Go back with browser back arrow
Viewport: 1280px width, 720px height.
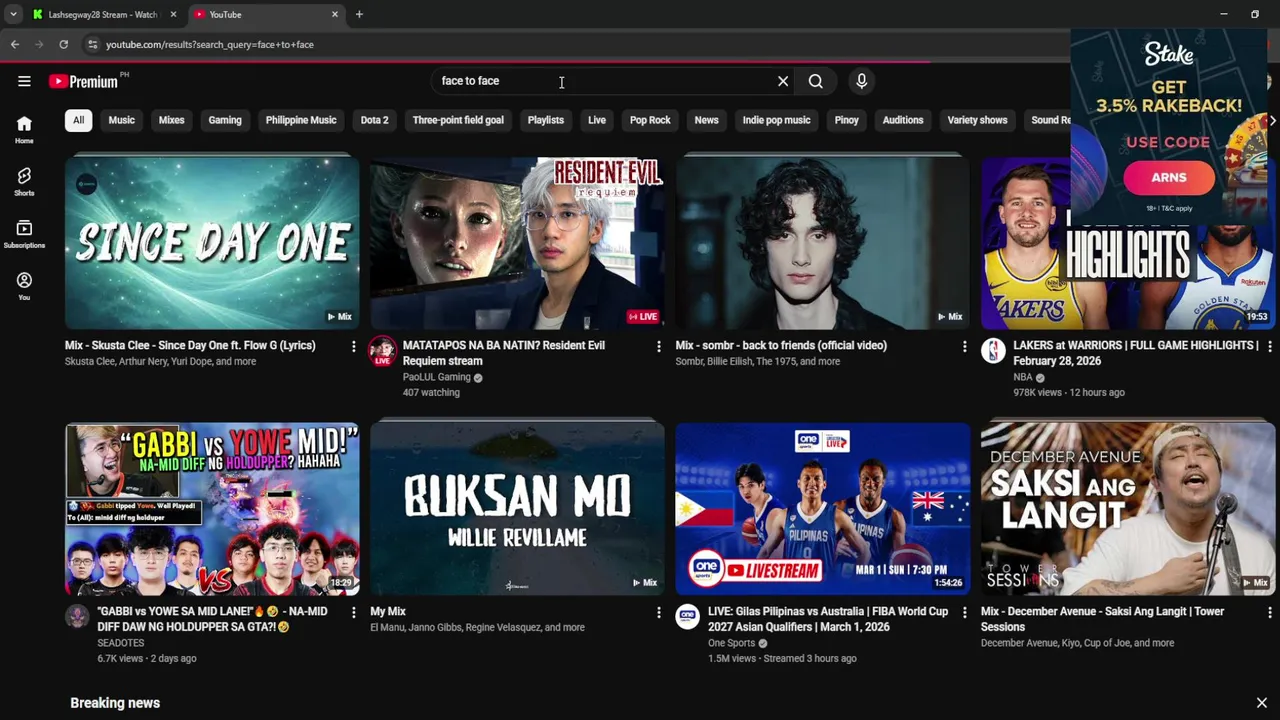click(15, 44)
